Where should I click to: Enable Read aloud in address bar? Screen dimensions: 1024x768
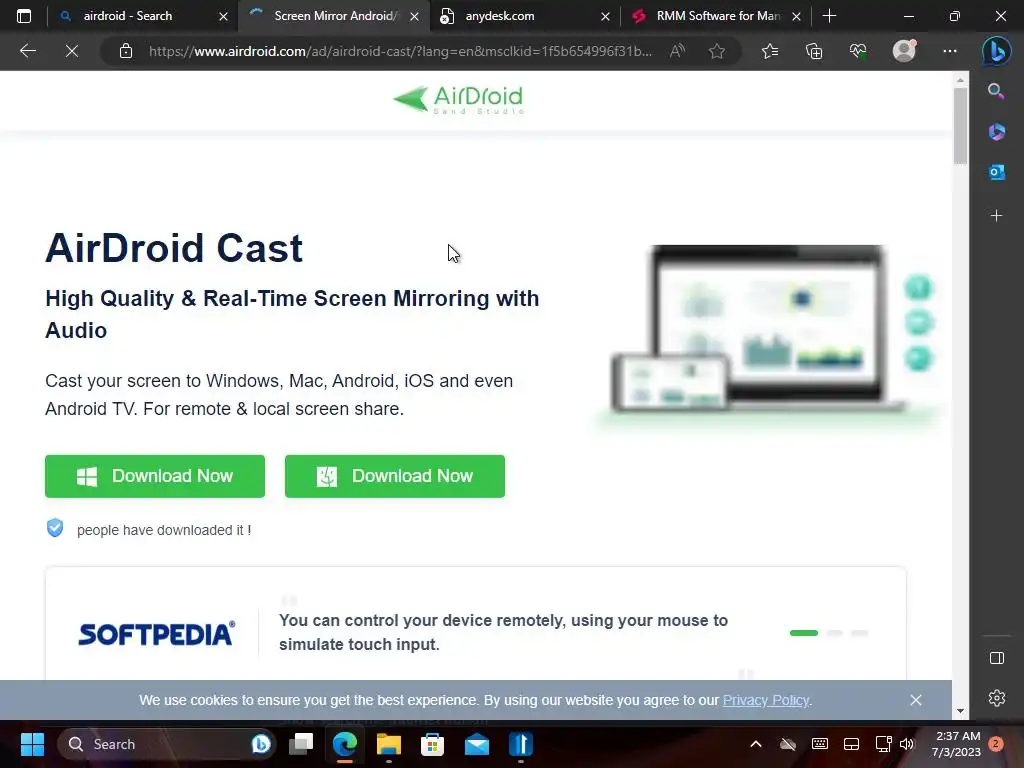pyautogui.click(x=678, y=51)
